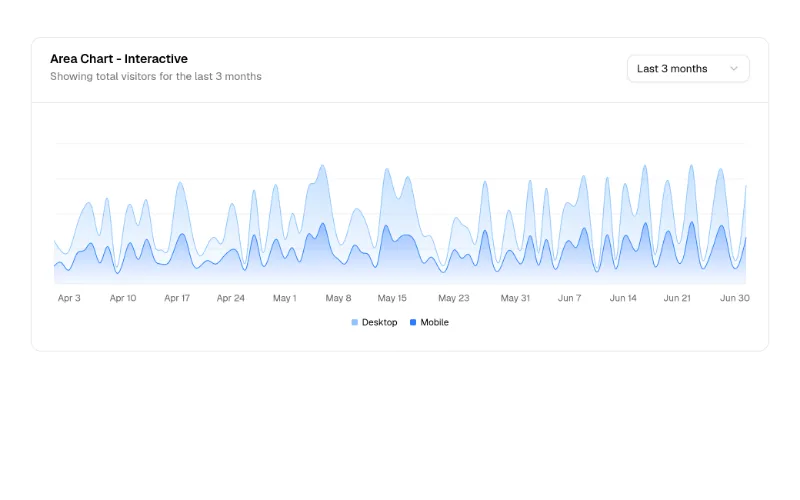
Task: Click the Mobile legend label
Action: (x=434, y=322)
